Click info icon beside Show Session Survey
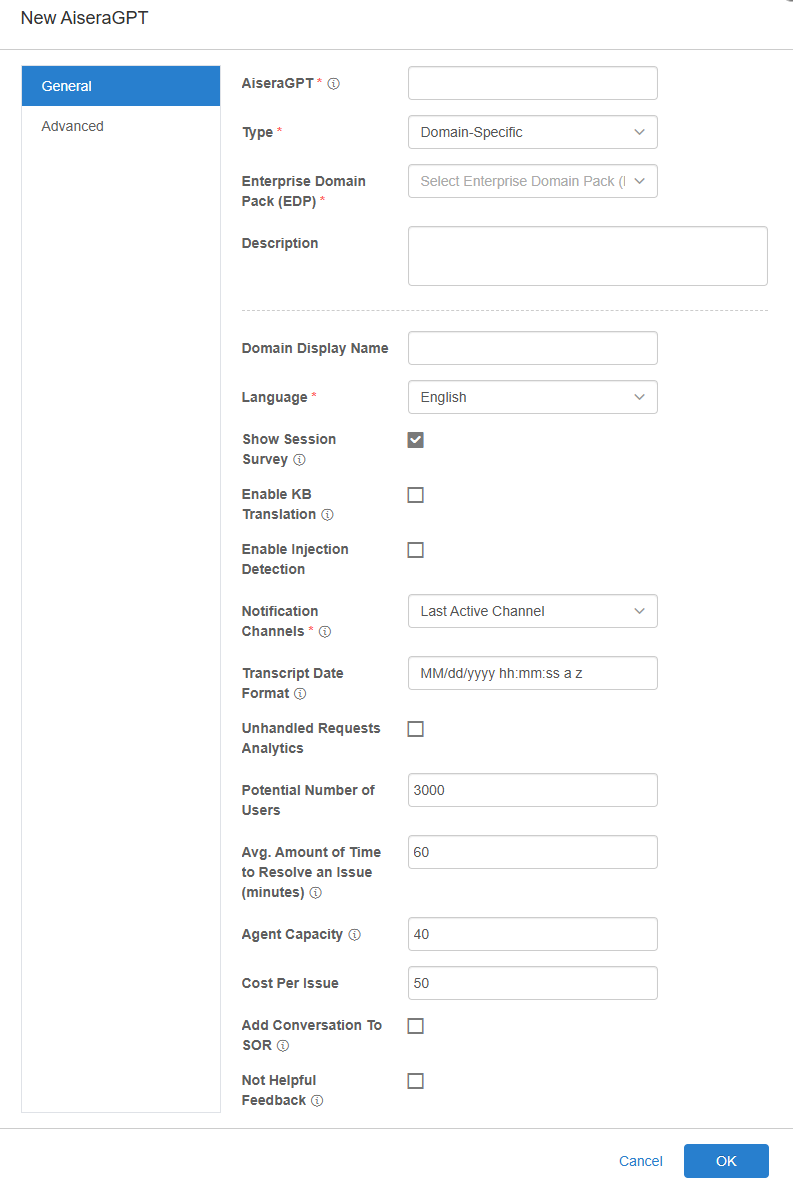Viewport: 793px width, 1182px height. 299,460
